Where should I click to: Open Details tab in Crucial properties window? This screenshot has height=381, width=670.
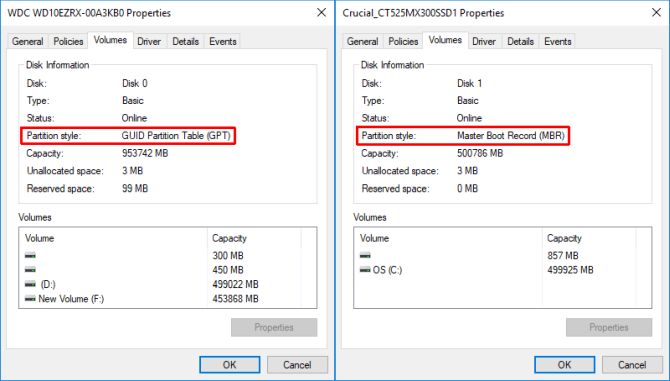(x=521, y=41)
